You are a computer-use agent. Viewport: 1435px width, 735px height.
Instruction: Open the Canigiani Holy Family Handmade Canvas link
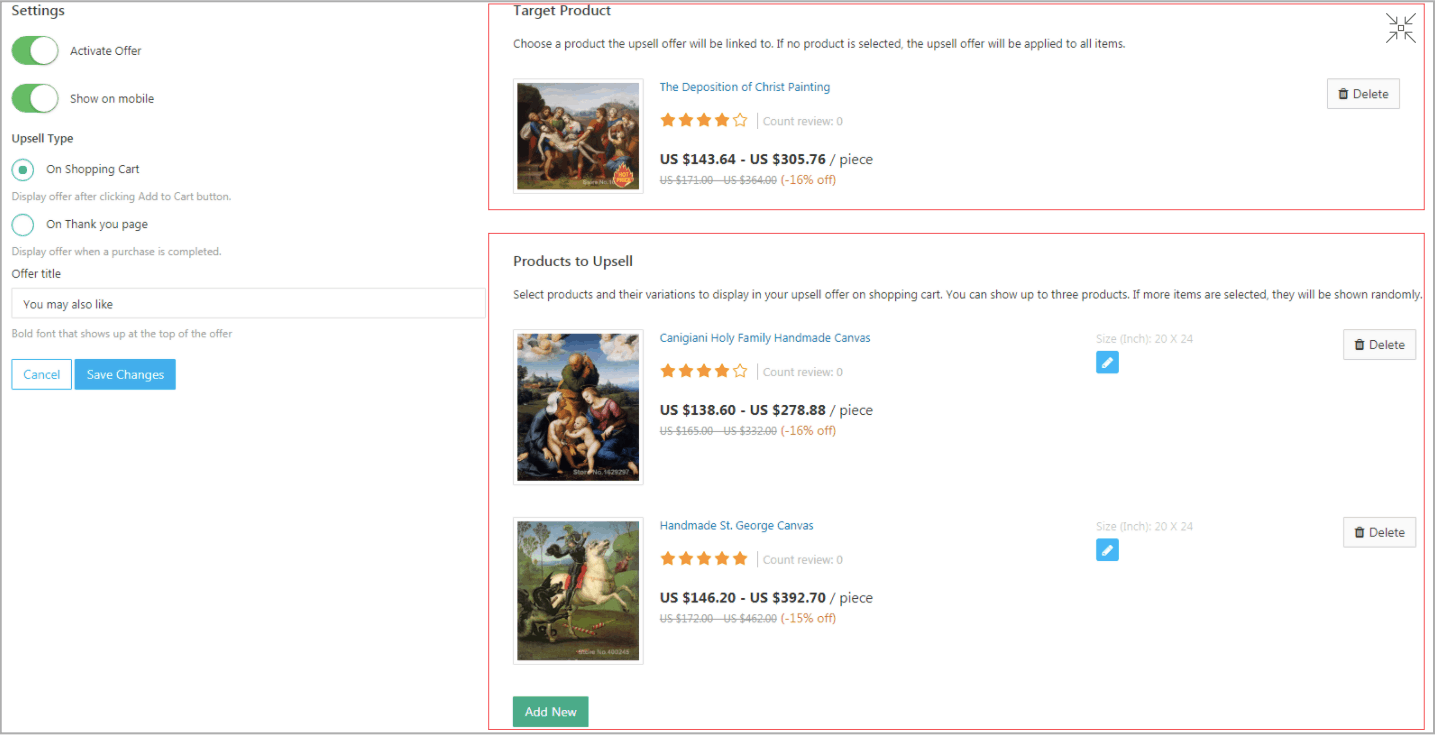[x=764, y=338]
